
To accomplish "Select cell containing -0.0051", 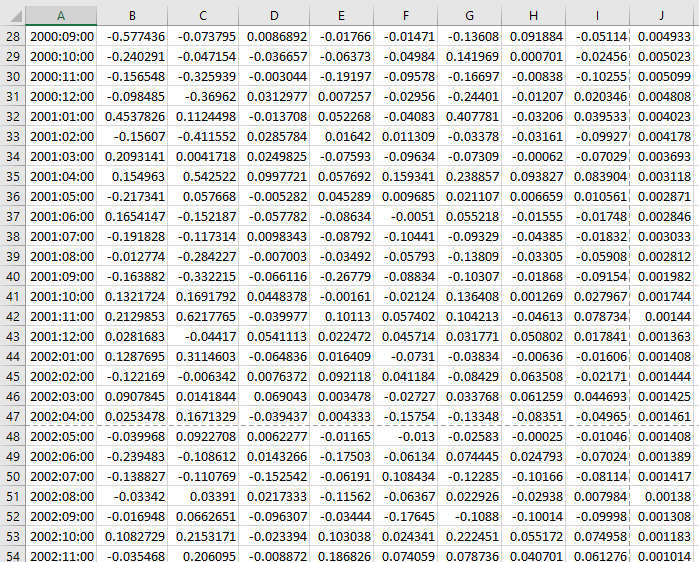I will tap(405, 217).
